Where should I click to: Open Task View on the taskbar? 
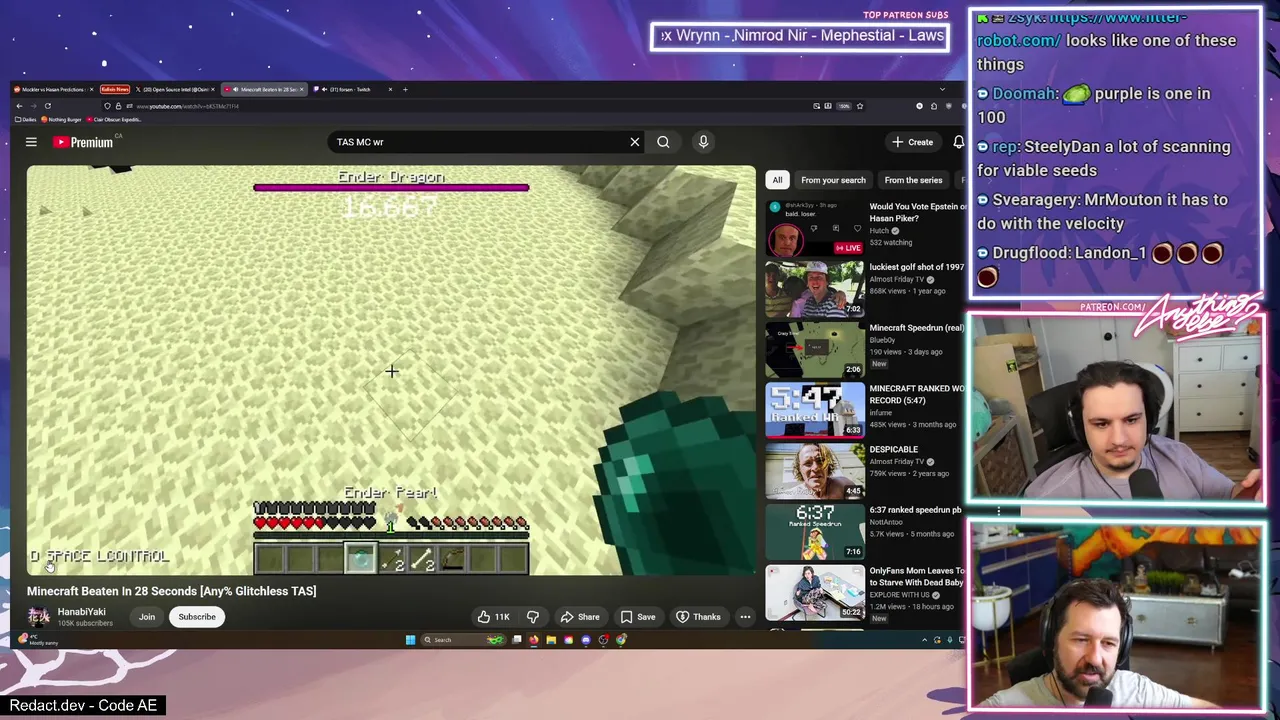tap(517, 640)
